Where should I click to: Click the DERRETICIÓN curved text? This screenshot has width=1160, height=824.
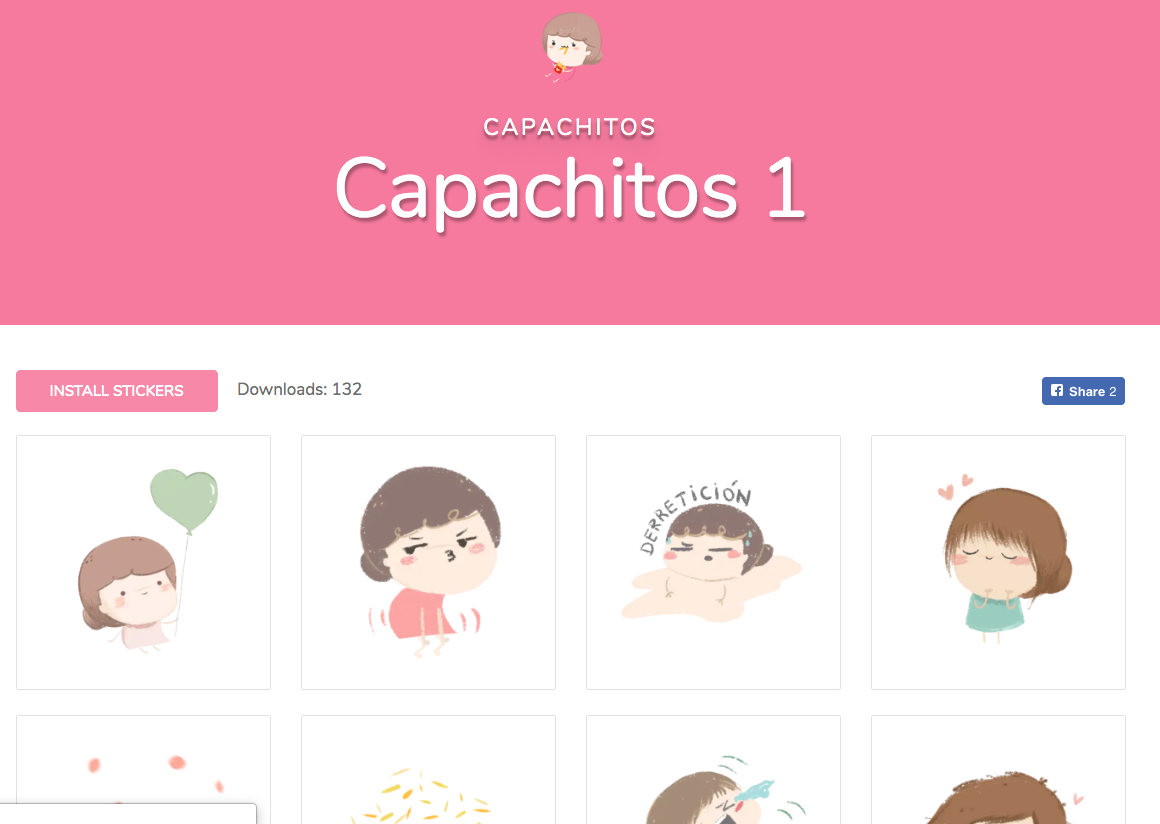[694, 513]
